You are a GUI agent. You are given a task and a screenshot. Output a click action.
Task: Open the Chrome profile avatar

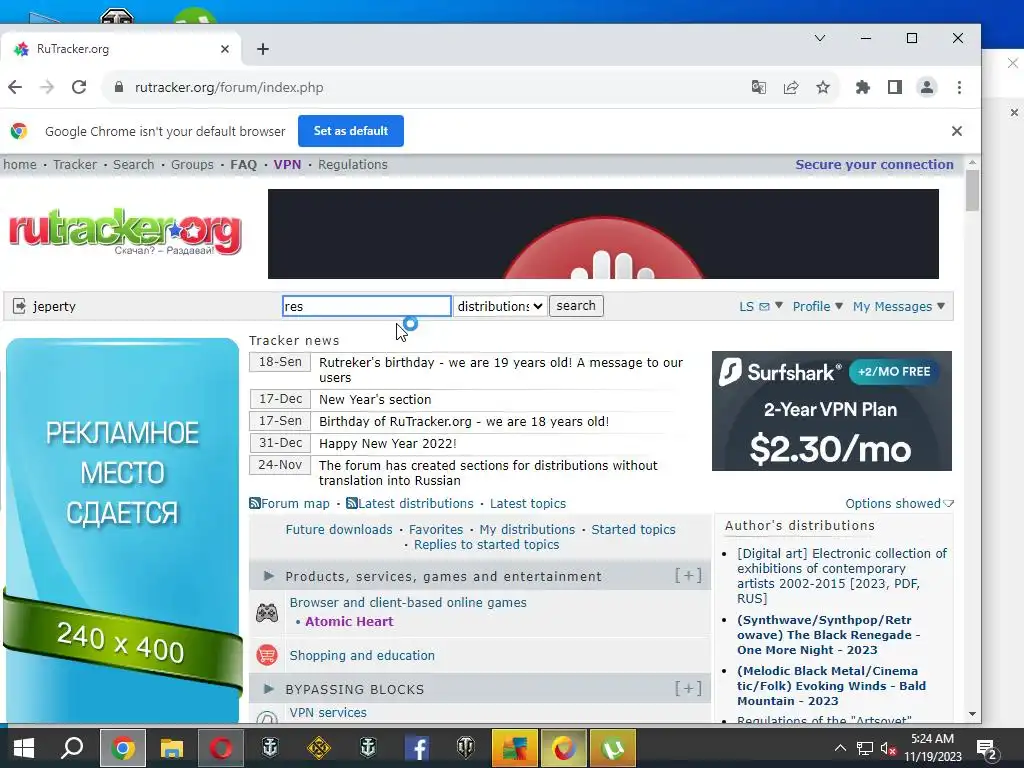pyautogui.click(x=927, y=87)
